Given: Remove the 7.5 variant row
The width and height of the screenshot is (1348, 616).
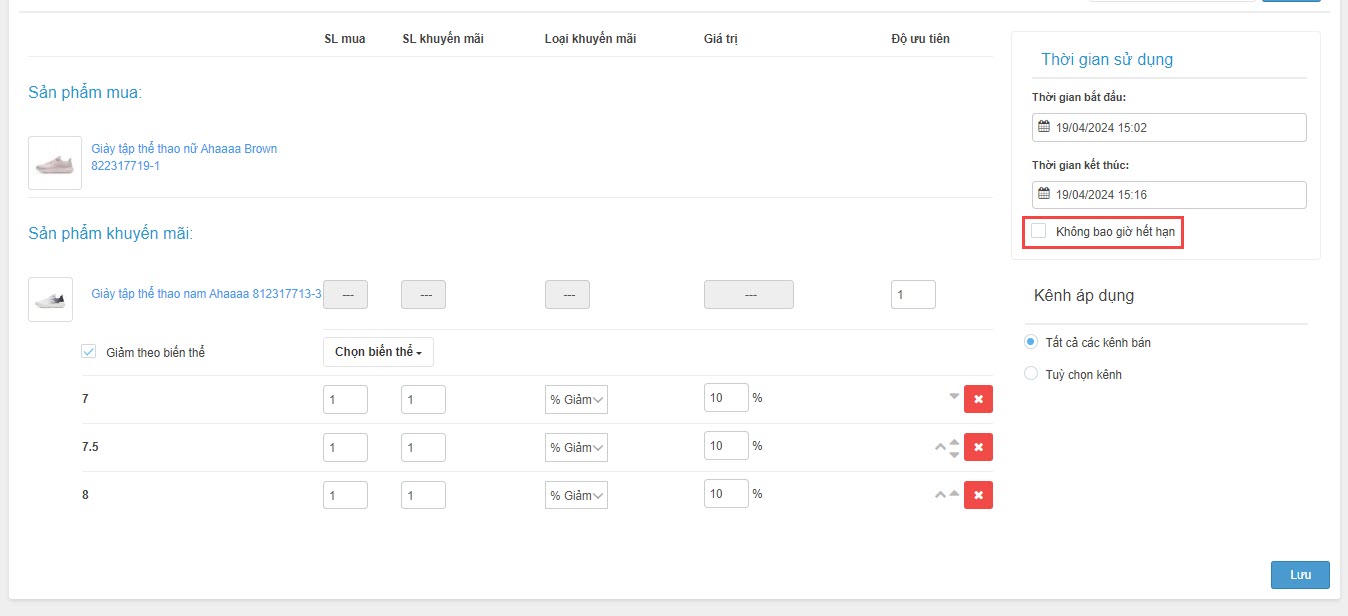Looking at the screenshot, I should pos(978,447).
